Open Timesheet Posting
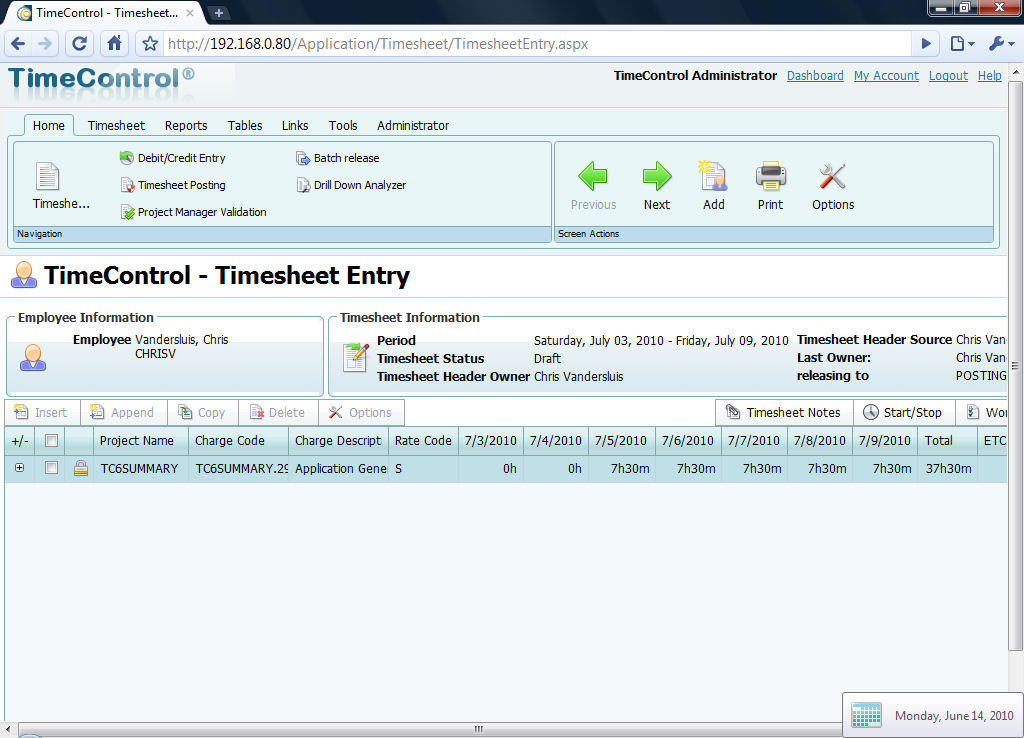The width and height of the screenshot is (1024, 738). point(173,185)
